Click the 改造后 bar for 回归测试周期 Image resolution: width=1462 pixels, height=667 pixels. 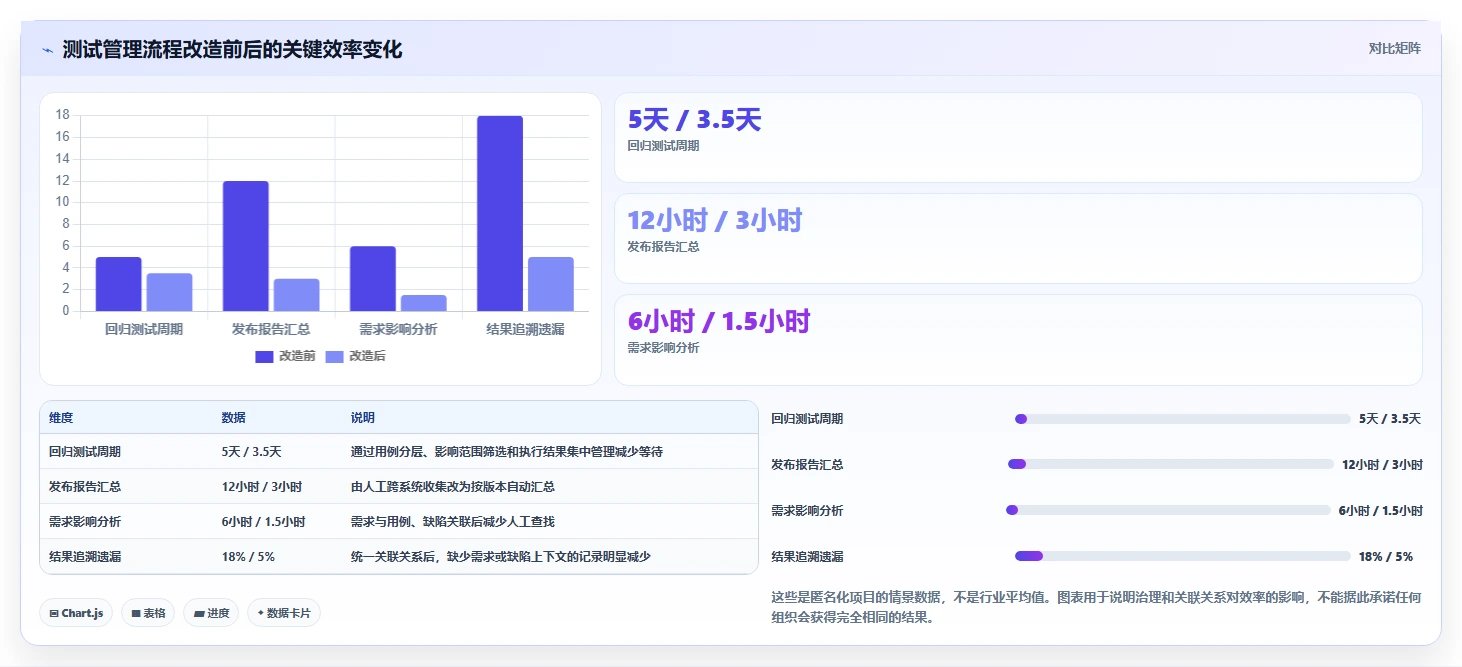[169, 292]
